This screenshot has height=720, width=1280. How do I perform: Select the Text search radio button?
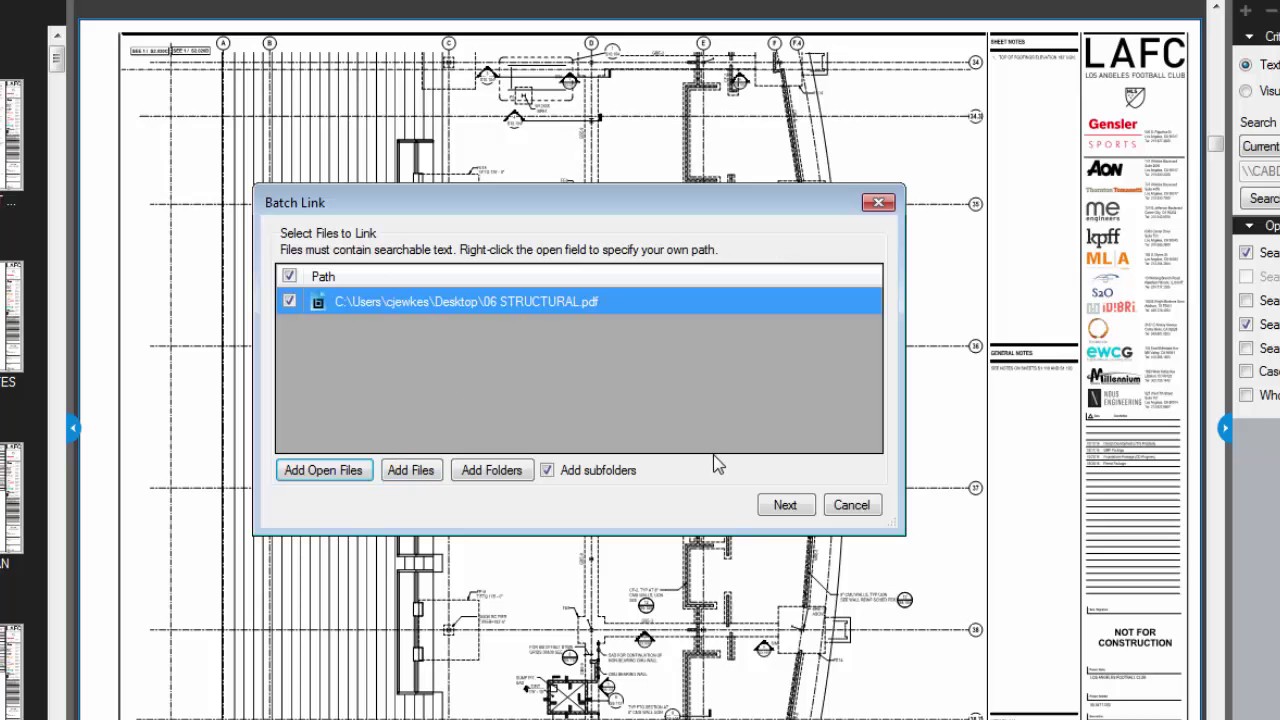[1245, 65]
